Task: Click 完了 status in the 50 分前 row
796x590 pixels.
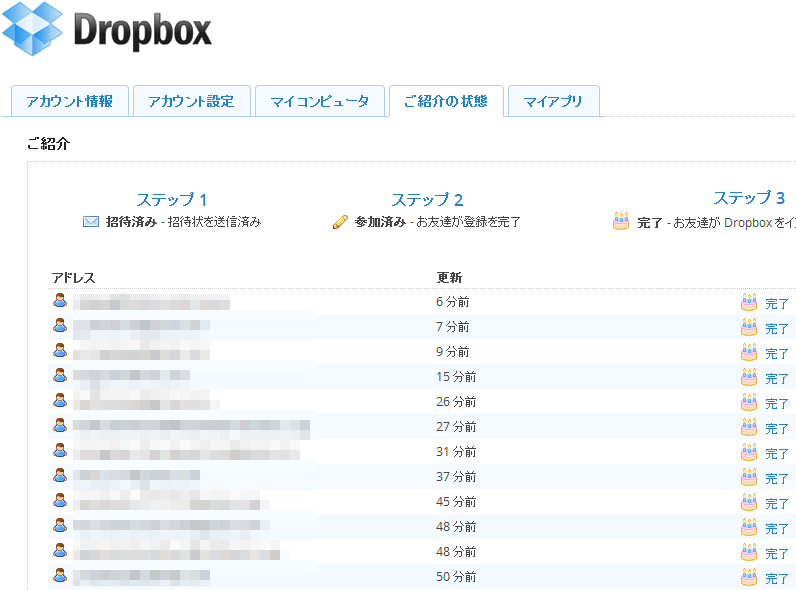Action: (777, 578)
